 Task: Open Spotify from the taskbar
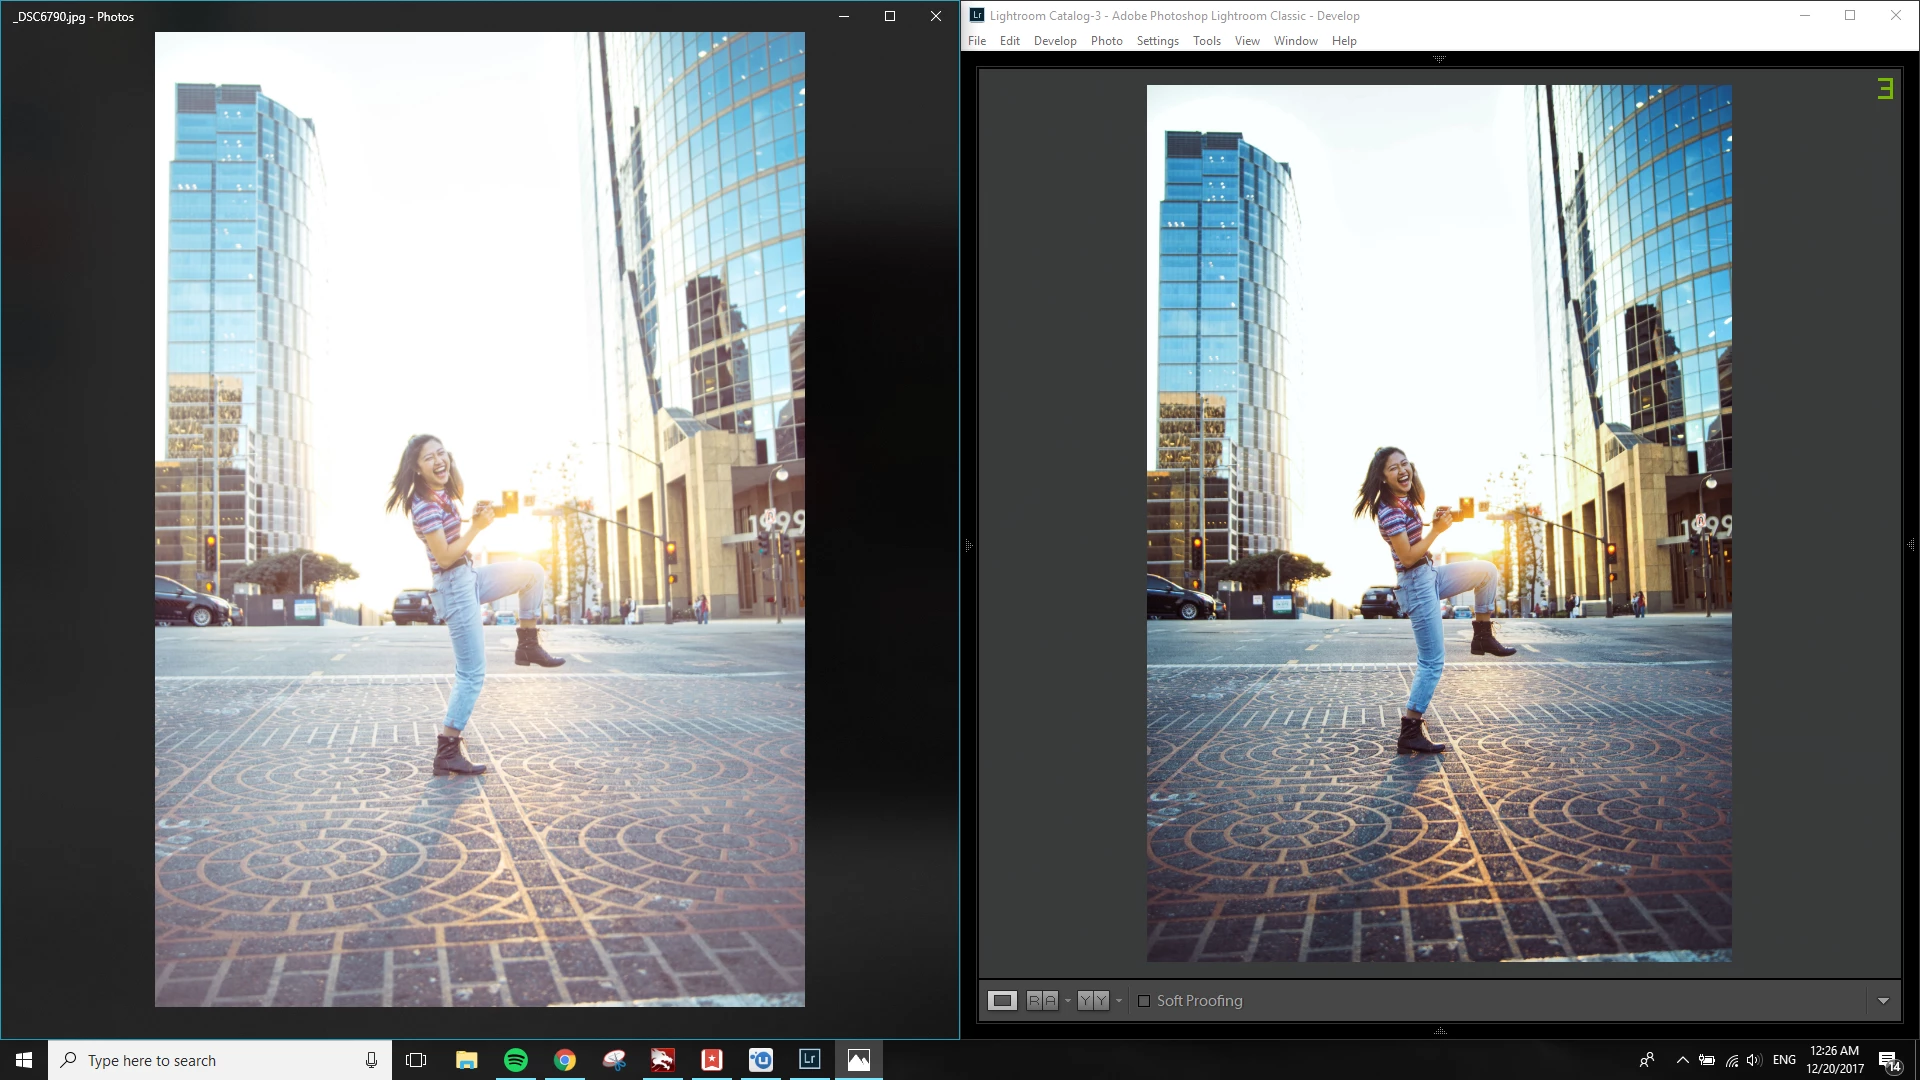coord(516,1060)
